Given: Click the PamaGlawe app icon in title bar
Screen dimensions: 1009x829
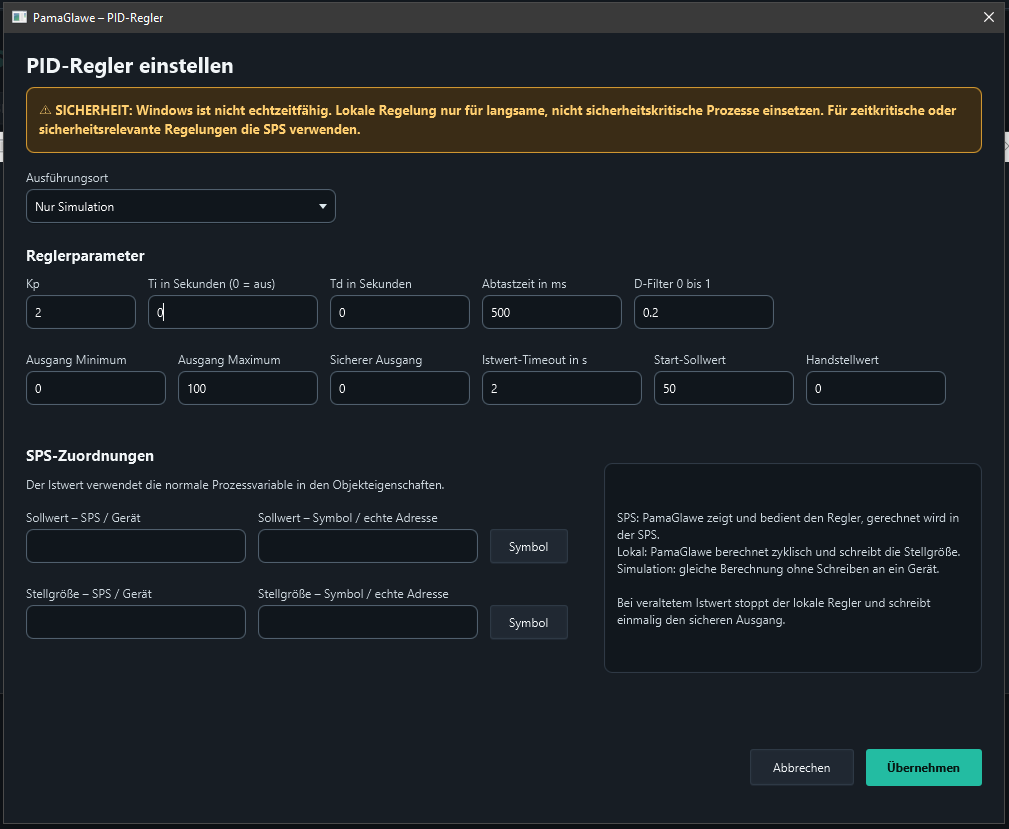Looking at the screenshot, I should [x=19, y=17].
